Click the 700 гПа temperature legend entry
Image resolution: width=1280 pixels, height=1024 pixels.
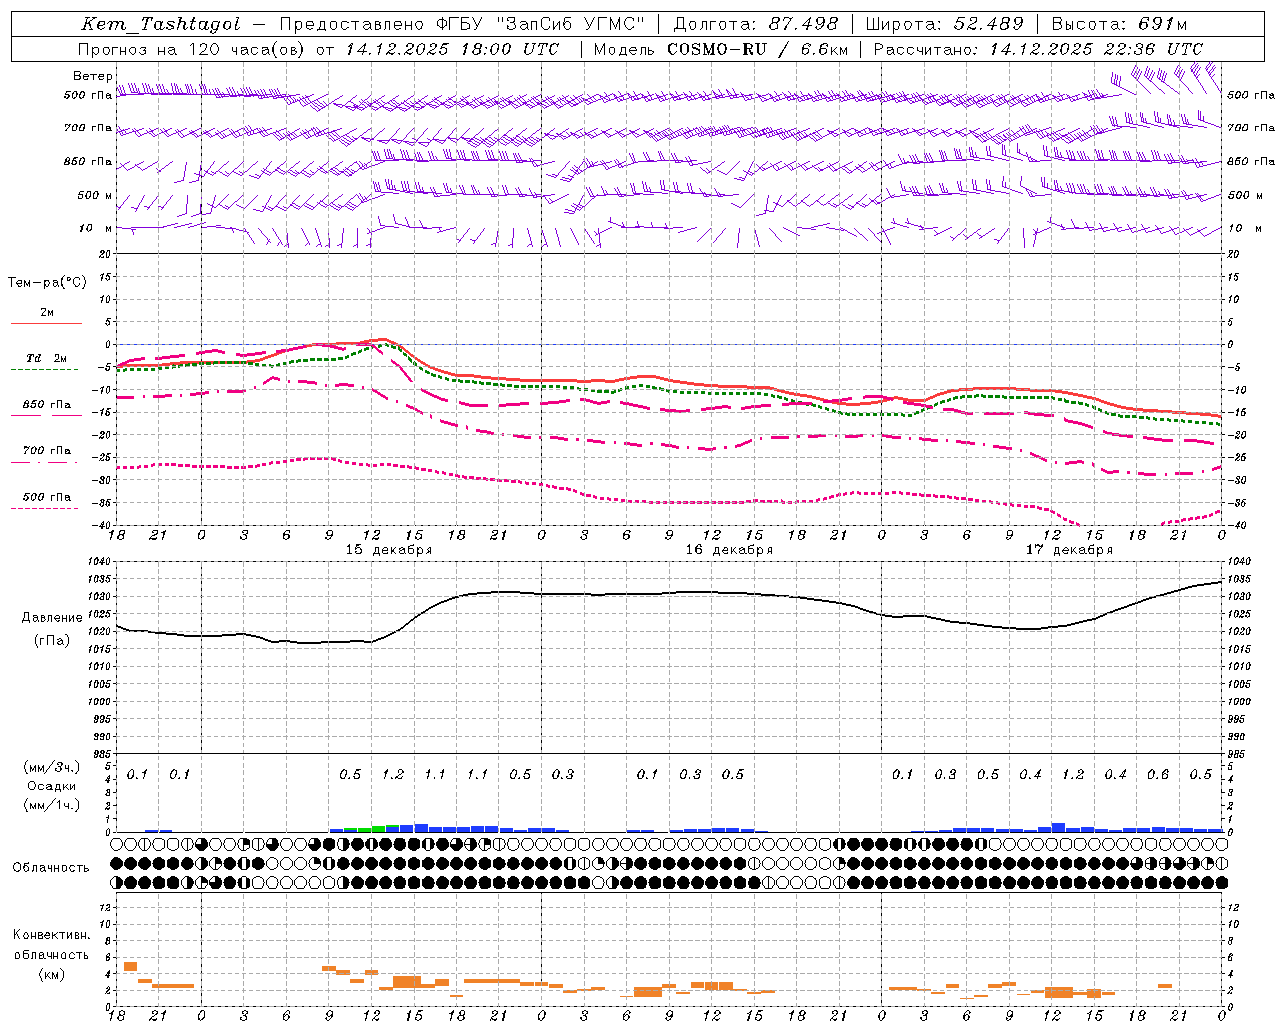[x=46, y=451]
